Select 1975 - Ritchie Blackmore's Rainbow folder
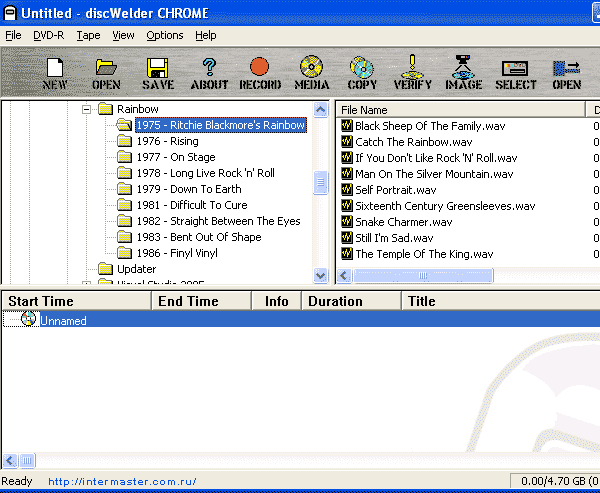This screenshot has width=600, height=493. [221, 125]
